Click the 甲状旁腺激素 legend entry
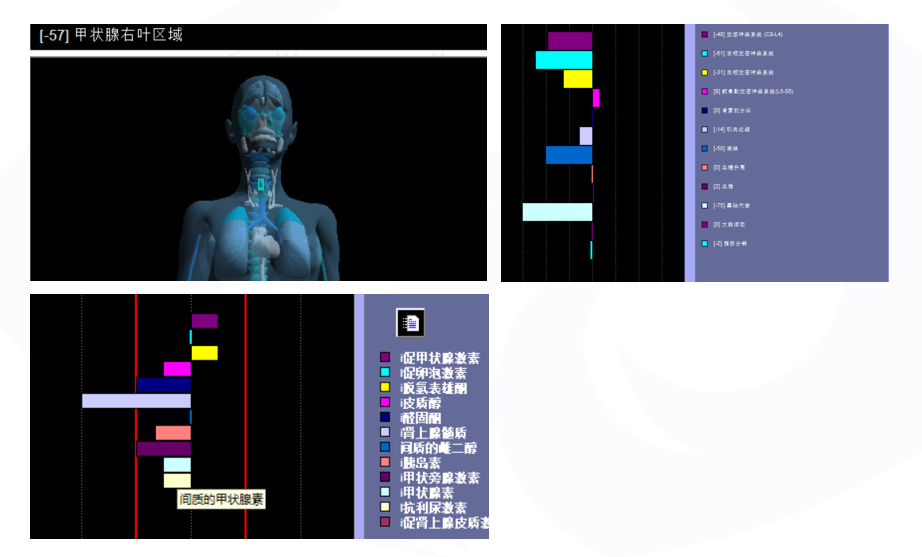Screen dimensions: 922x557 point(440,477)
